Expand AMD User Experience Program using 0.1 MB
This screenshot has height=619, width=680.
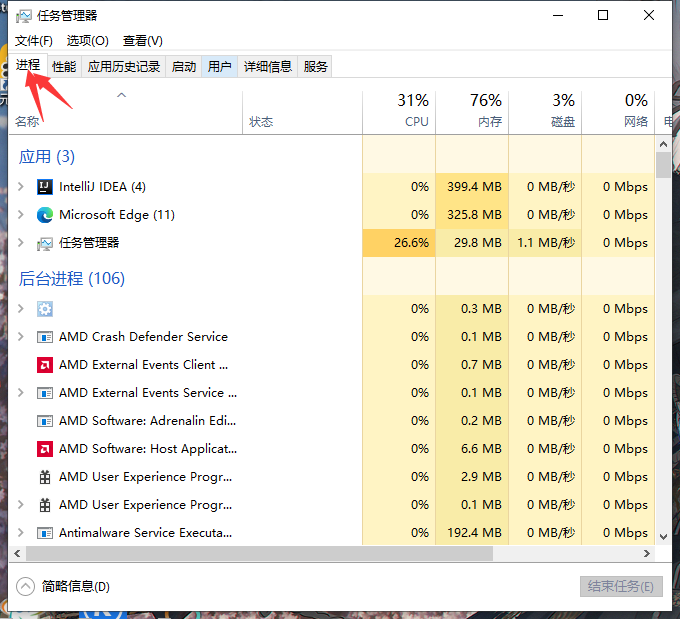tap(20, 505)
